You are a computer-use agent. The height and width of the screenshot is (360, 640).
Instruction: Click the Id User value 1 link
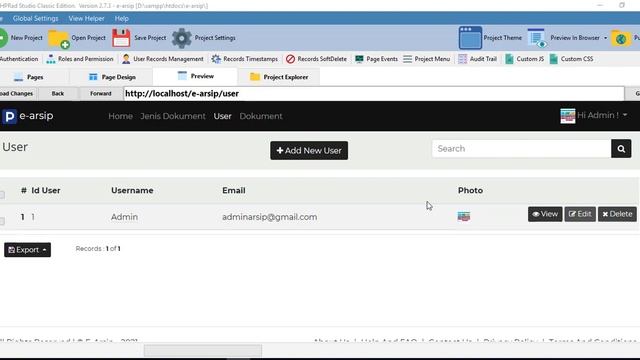click(33, 217)
